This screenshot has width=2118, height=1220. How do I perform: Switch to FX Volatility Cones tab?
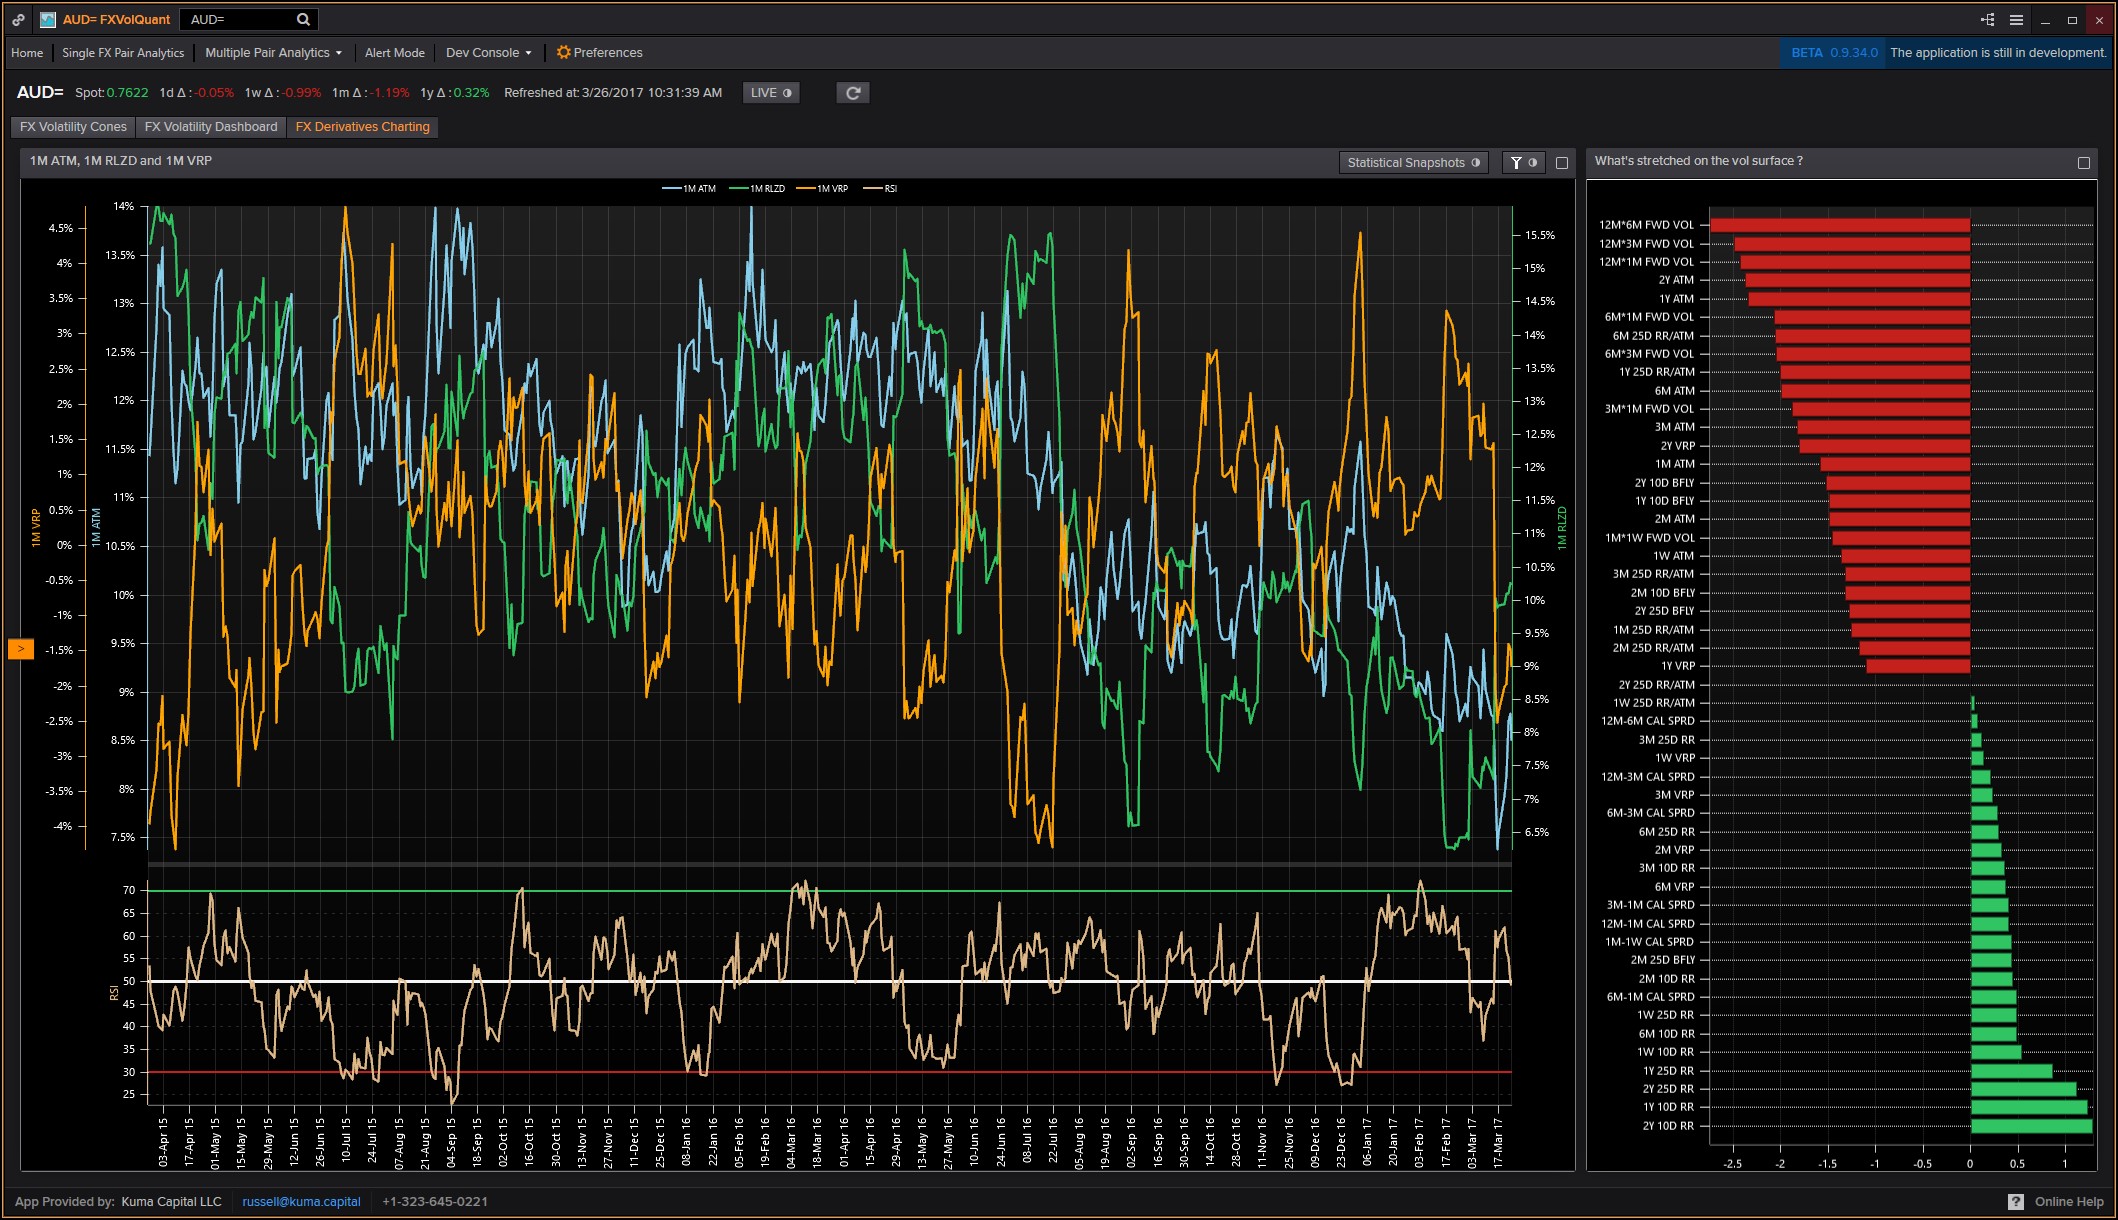point(73,127)
